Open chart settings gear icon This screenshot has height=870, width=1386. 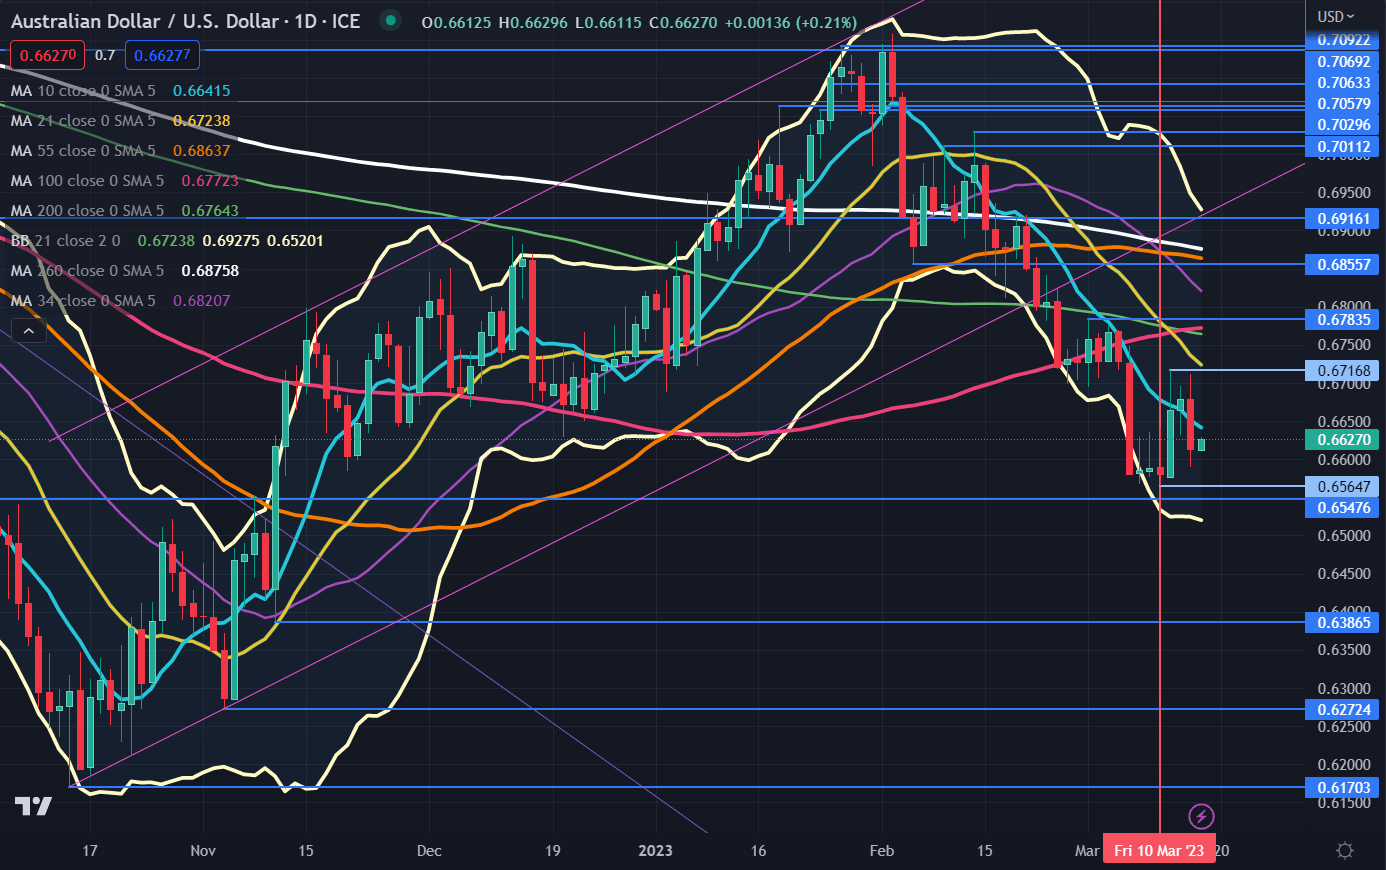click(1345, 850)
